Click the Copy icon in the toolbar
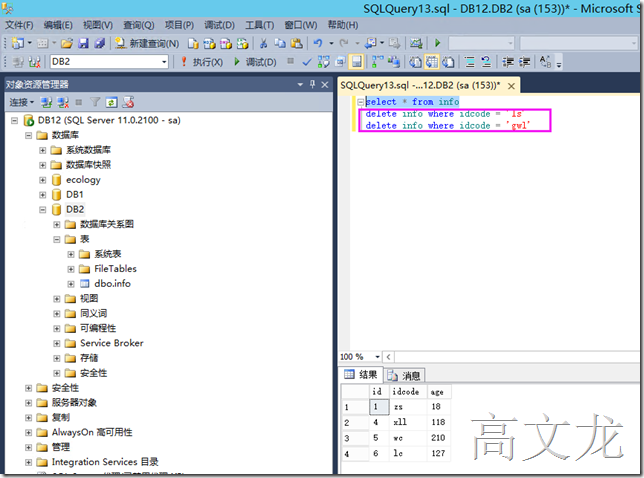The image size is (644, 478). click(x=280, y=44)
